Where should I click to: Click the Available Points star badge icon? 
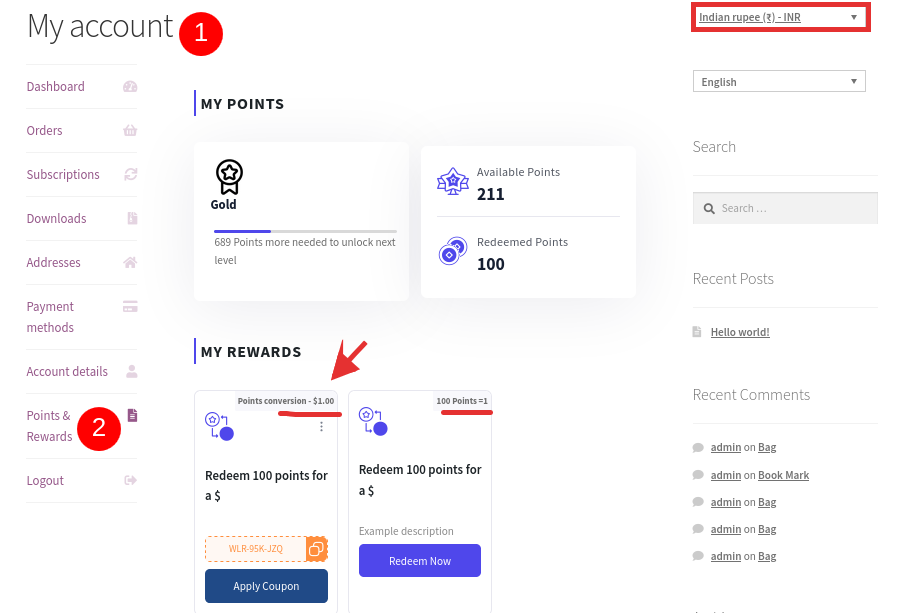[x=453, y=181]
